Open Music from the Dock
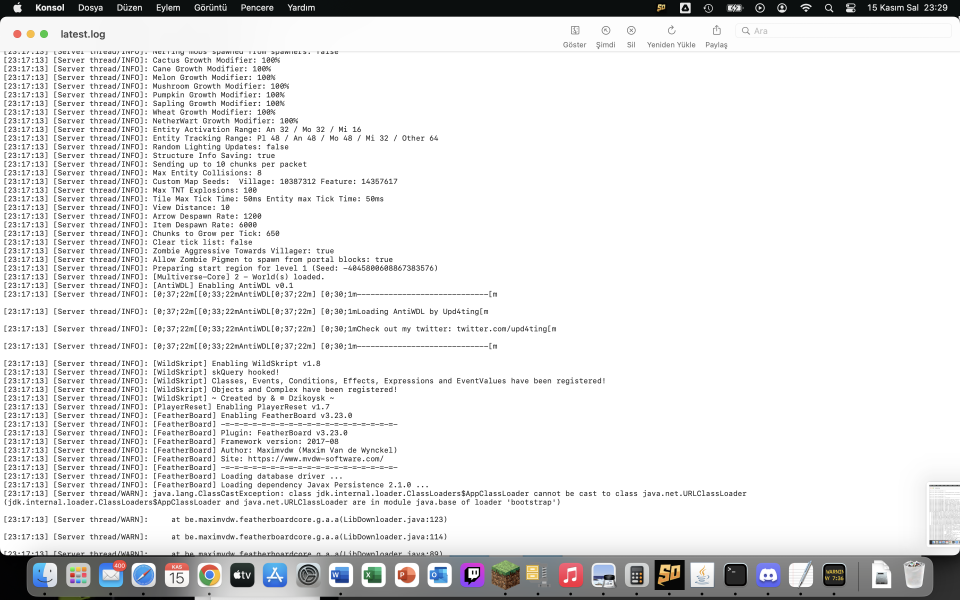 (571, 576)
